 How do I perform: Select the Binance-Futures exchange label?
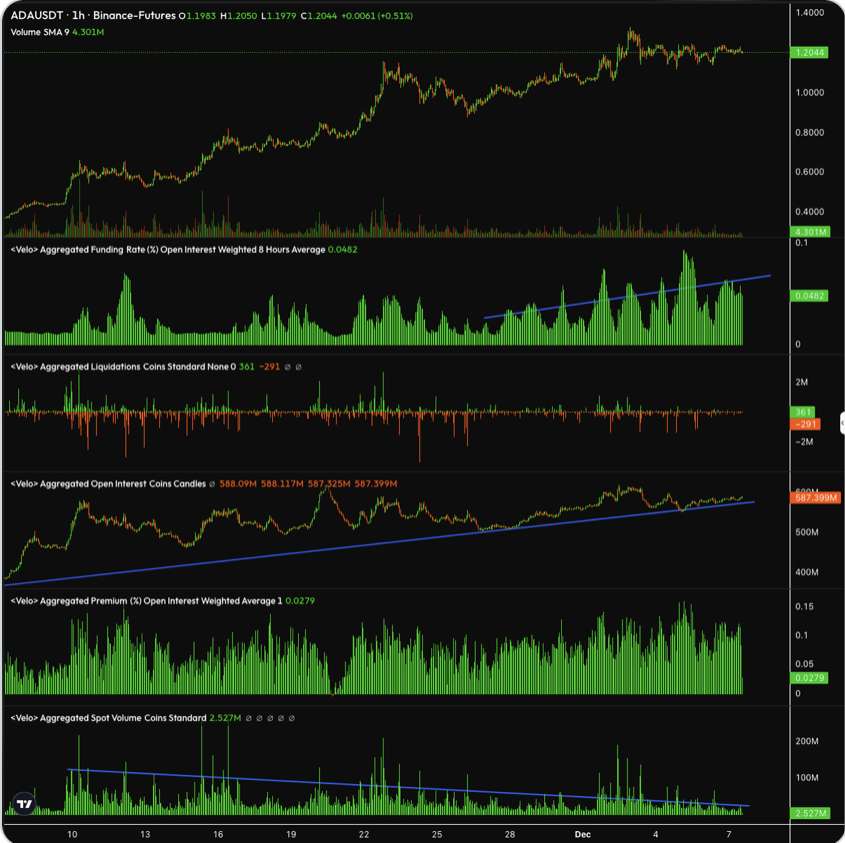tap(134, 16)
